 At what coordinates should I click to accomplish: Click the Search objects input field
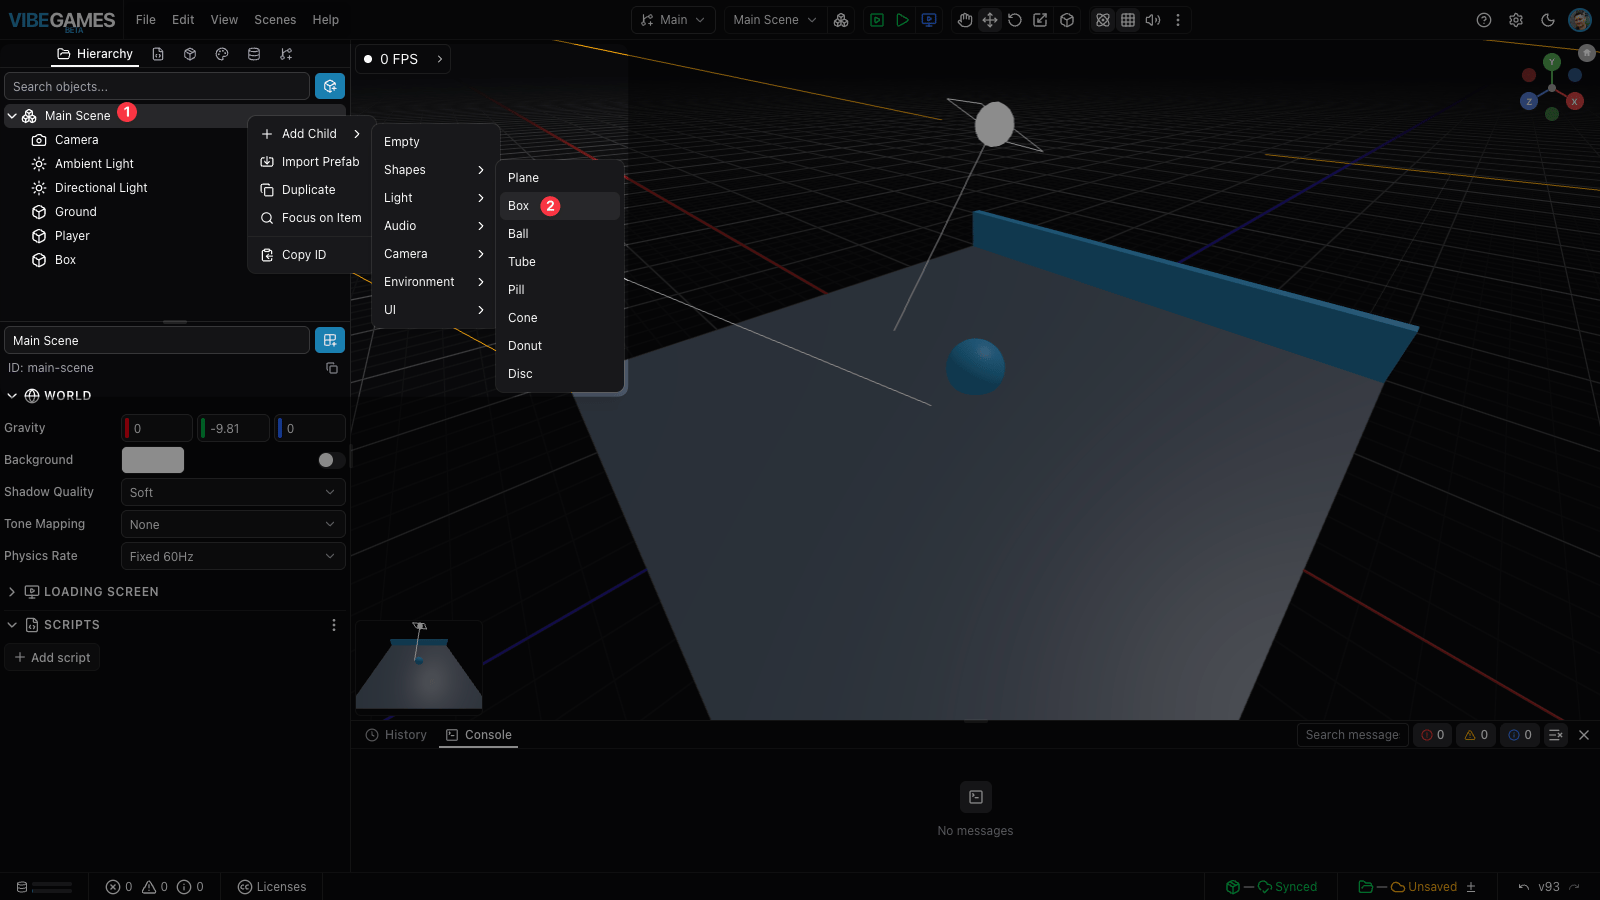coord(157,86)
